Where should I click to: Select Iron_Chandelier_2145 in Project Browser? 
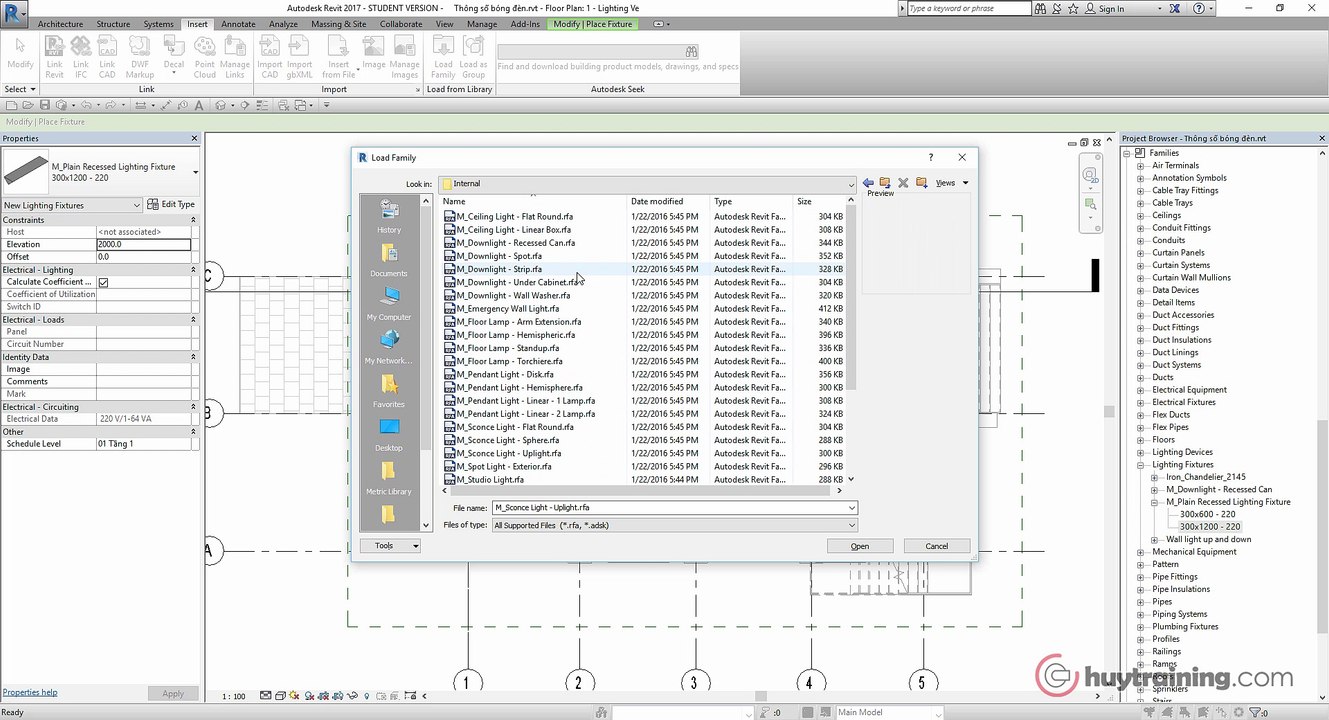click(1206, 477)
